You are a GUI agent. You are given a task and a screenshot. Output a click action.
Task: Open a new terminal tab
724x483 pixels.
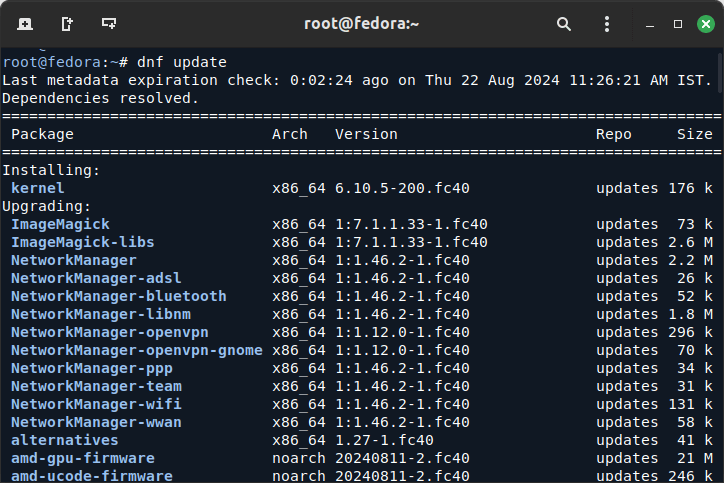point(25,24)
